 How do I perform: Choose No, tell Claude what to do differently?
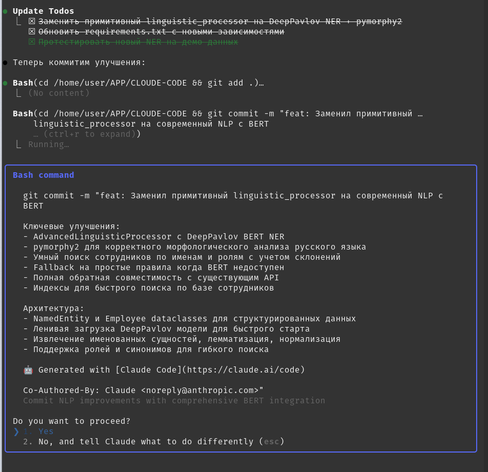[153, 442]
